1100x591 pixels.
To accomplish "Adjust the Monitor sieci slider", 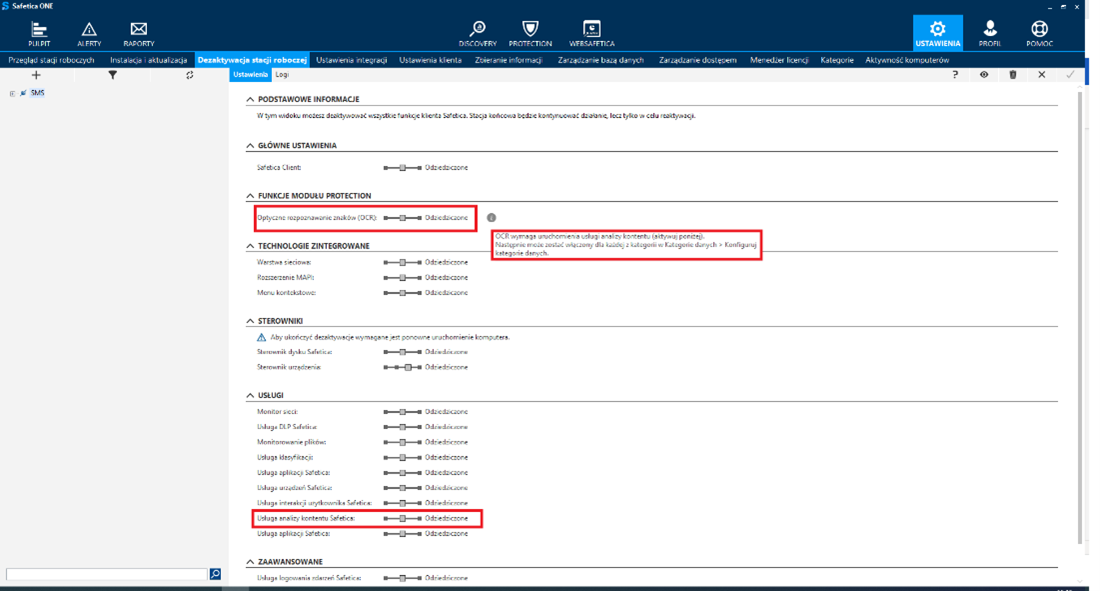I will pyautogui.click(x=402, y=412).
